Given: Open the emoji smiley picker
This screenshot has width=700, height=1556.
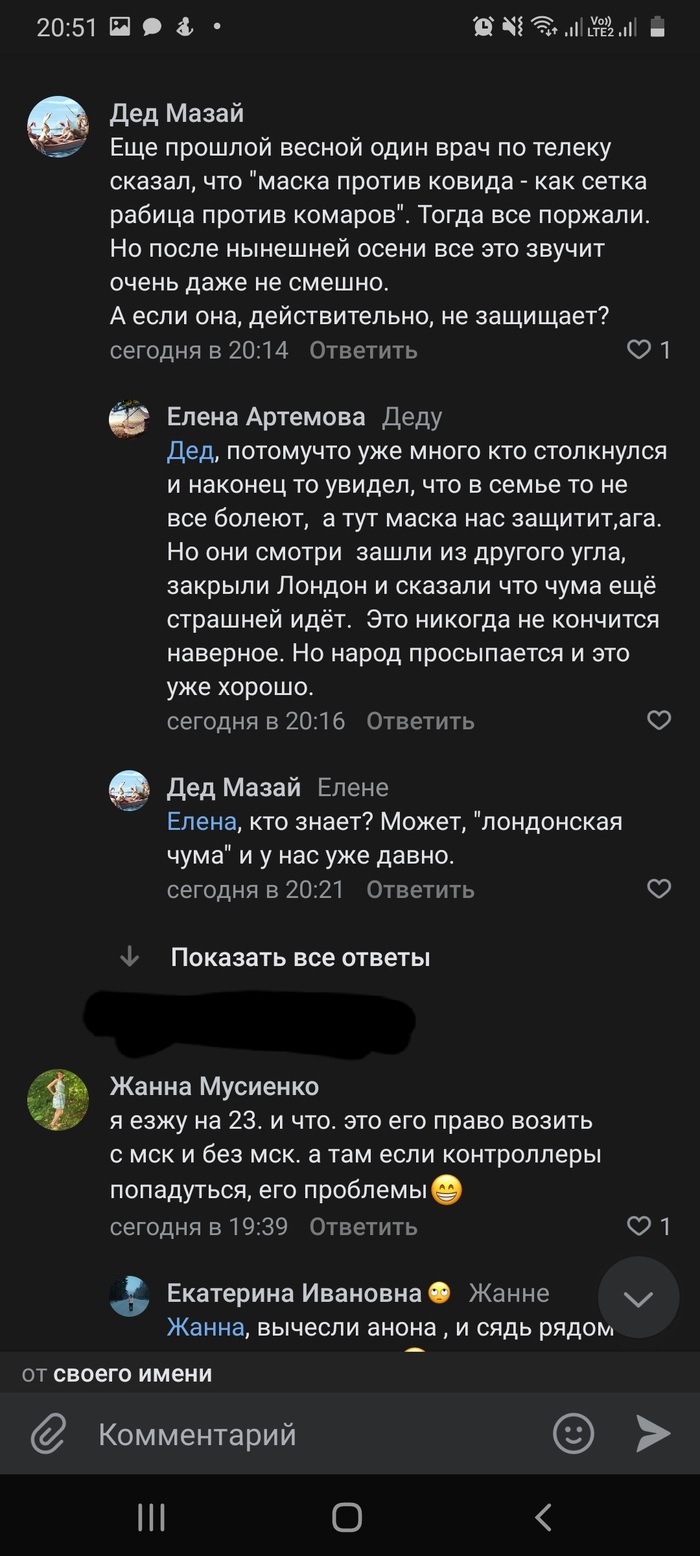Looking at the screenshot, I should [x=573, y=1434].
